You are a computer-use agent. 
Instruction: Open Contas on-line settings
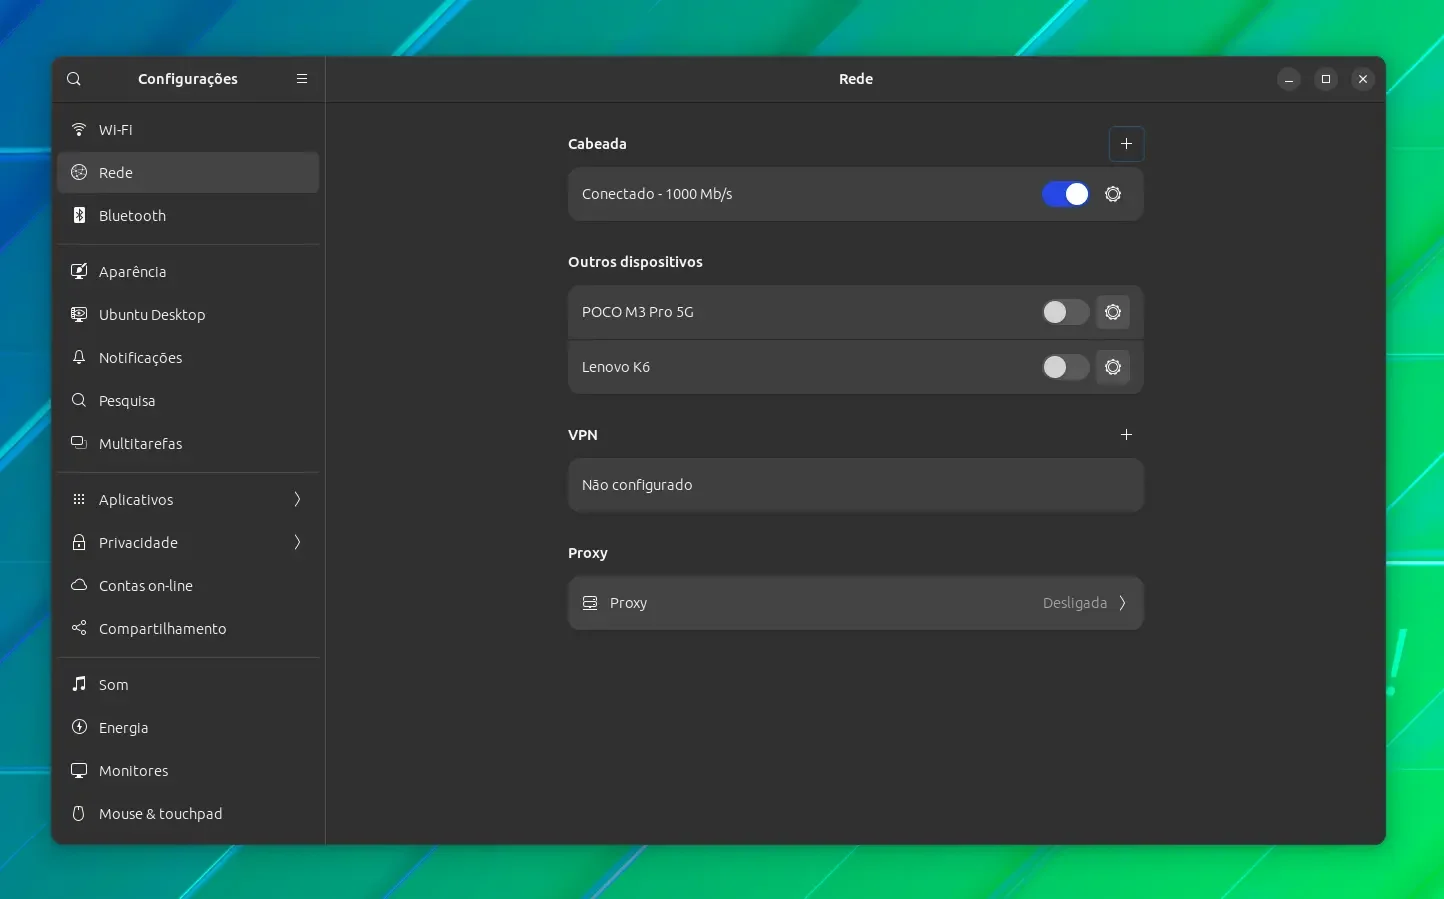[188, 586]
